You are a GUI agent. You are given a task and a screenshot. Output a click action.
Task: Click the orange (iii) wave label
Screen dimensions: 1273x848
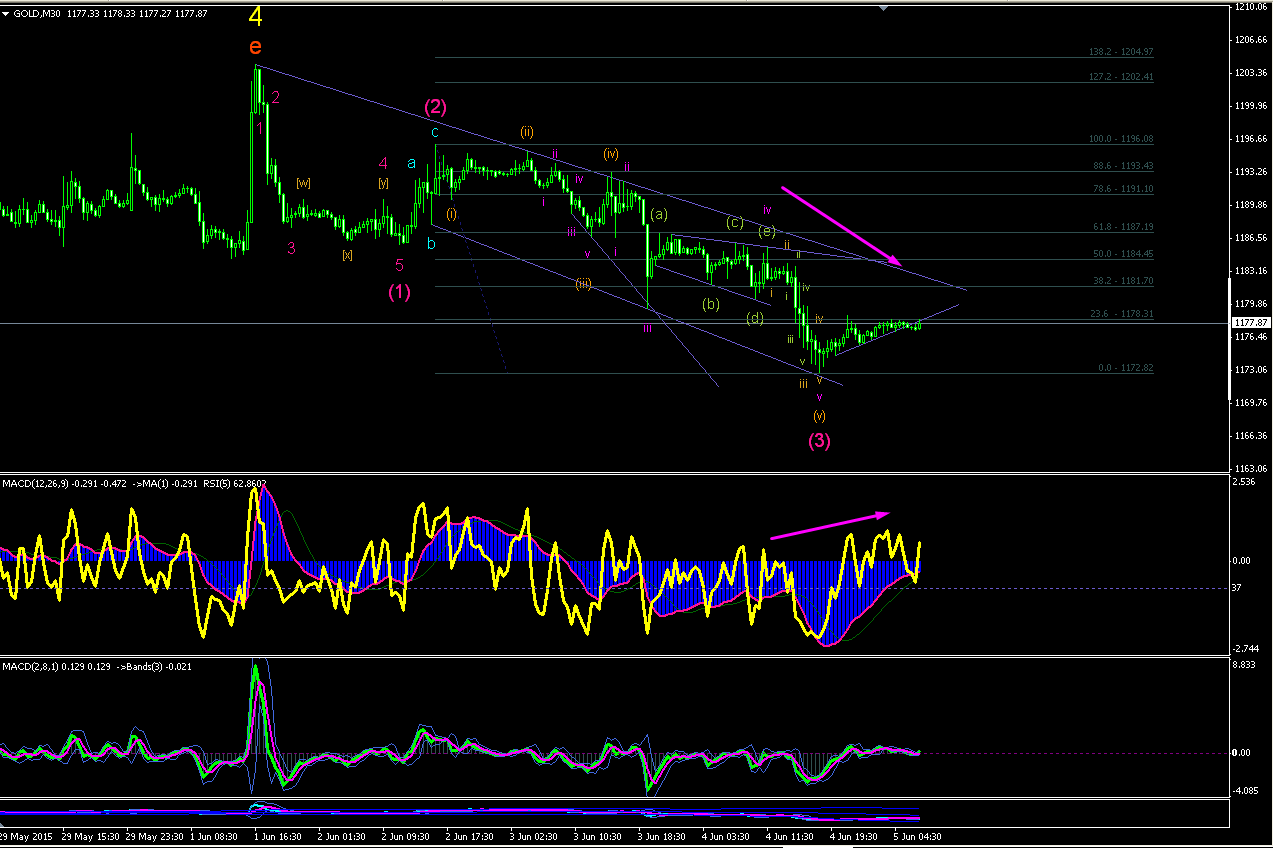584,283
